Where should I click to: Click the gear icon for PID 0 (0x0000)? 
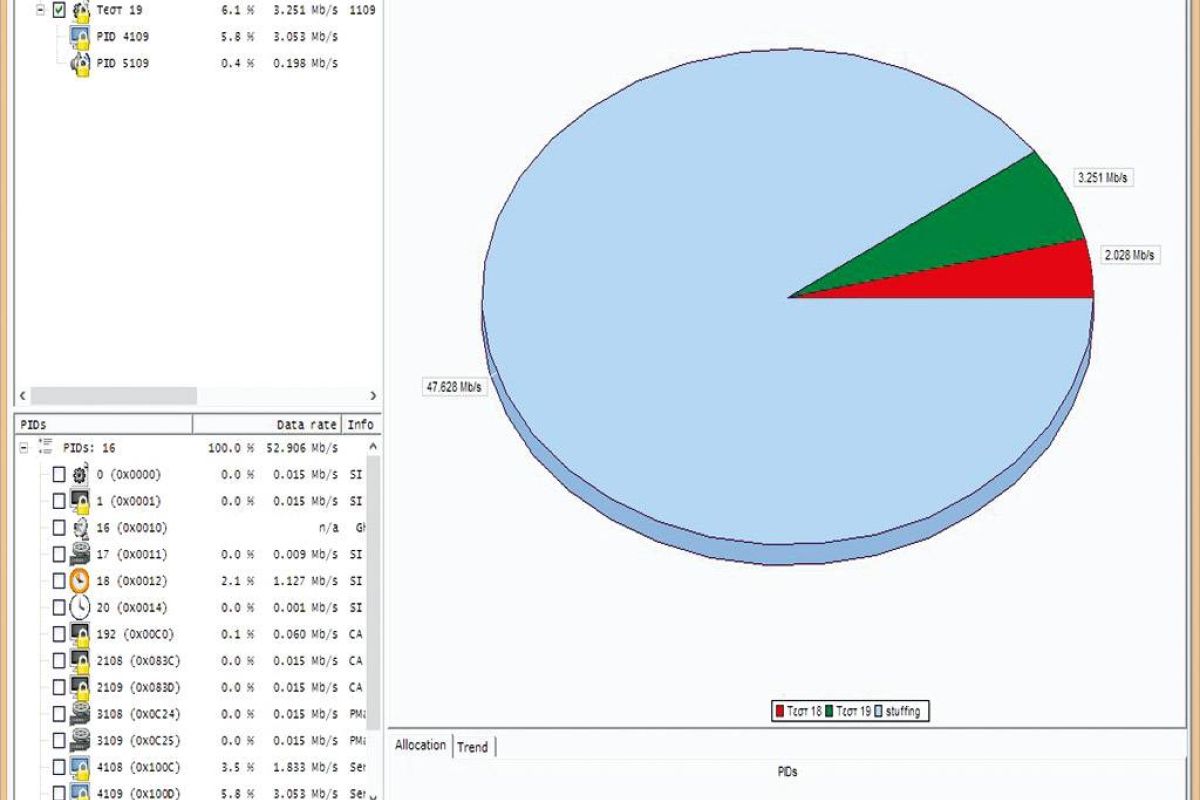81,475
